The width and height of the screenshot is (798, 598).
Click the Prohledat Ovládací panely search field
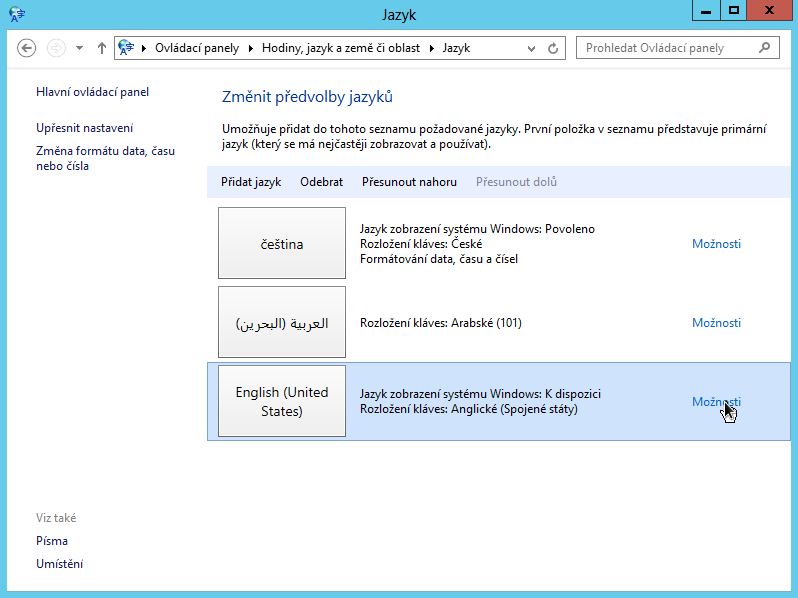point(665,47)
